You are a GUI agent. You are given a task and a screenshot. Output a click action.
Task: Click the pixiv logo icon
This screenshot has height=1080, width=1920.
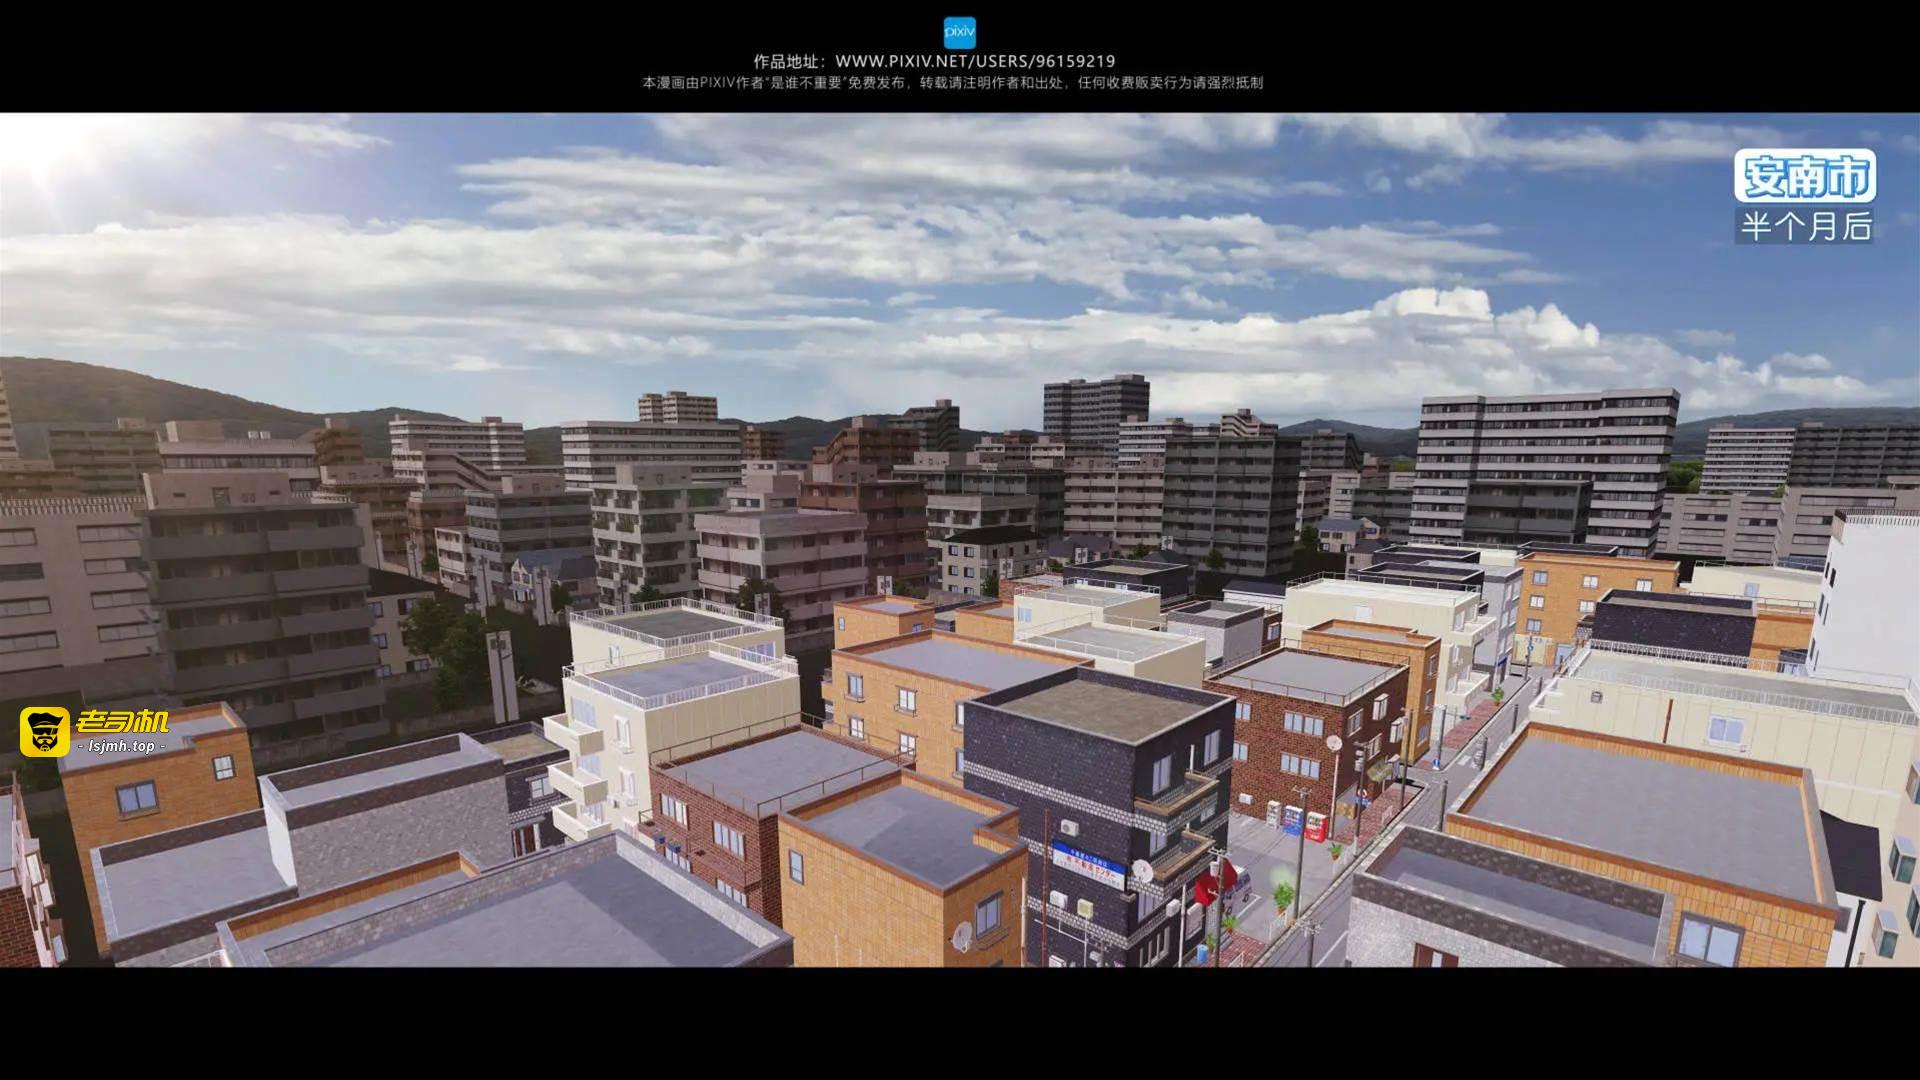(959, 33)
